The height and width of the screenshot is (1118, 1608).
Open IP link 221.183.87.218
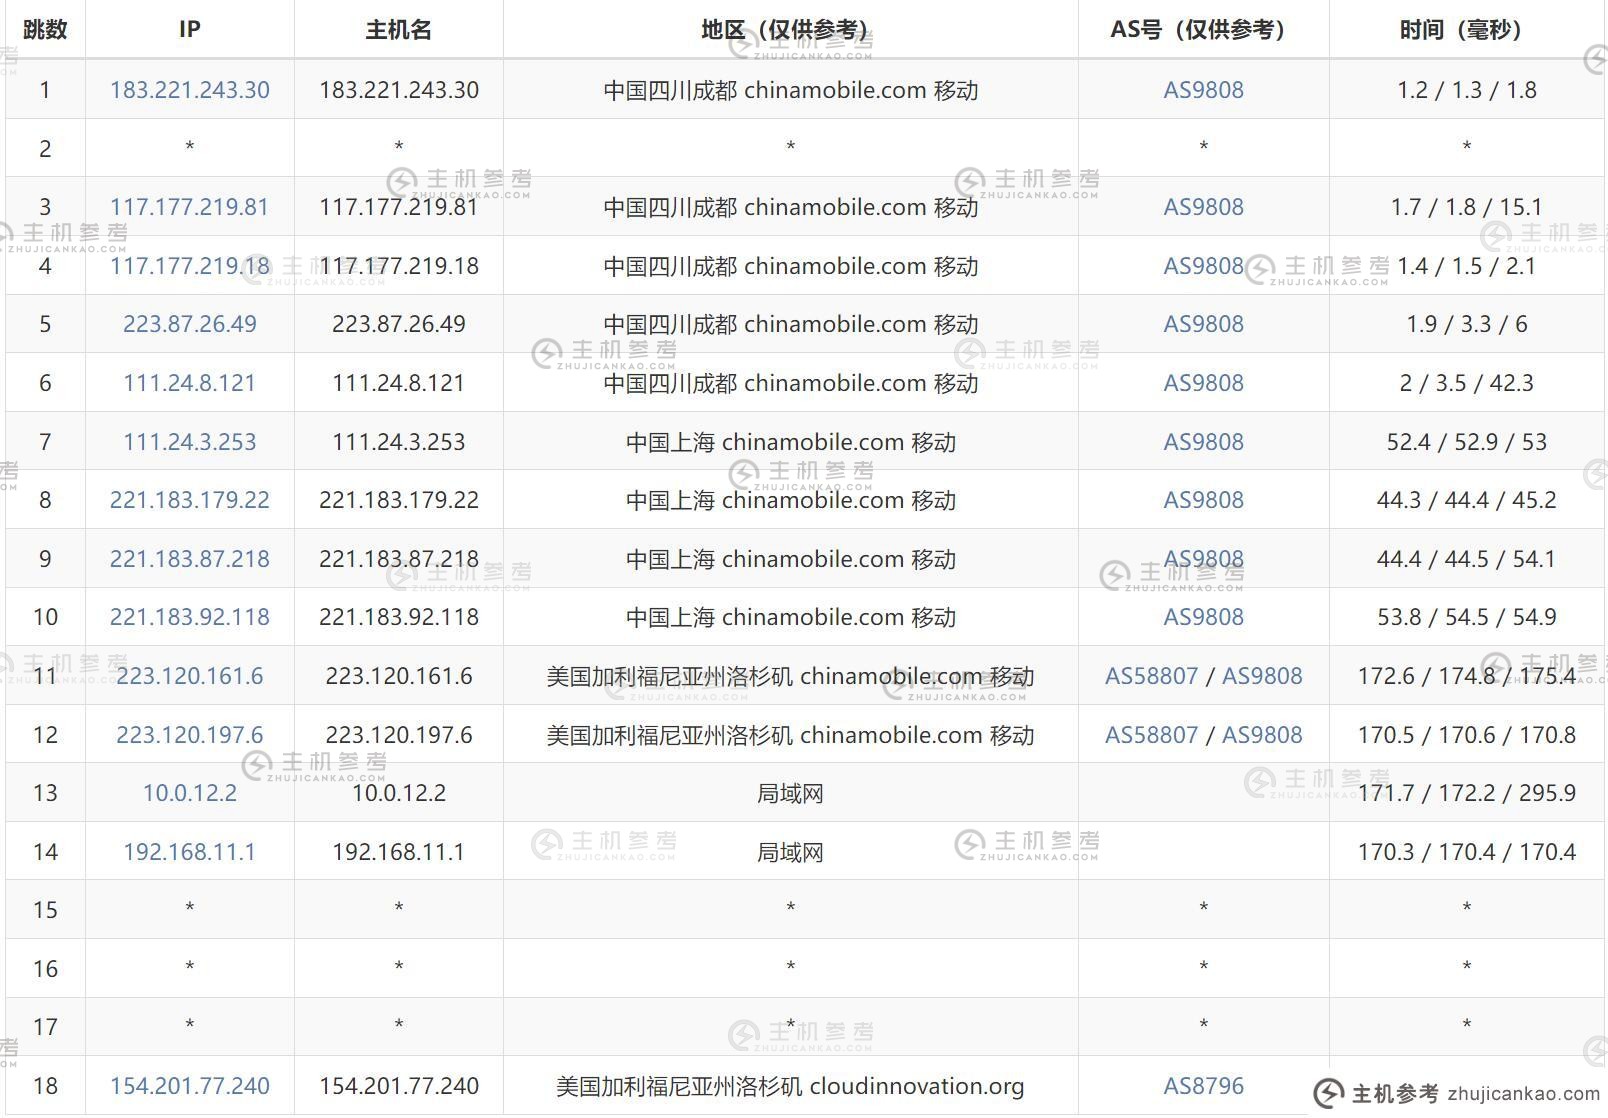coord(189,559)
